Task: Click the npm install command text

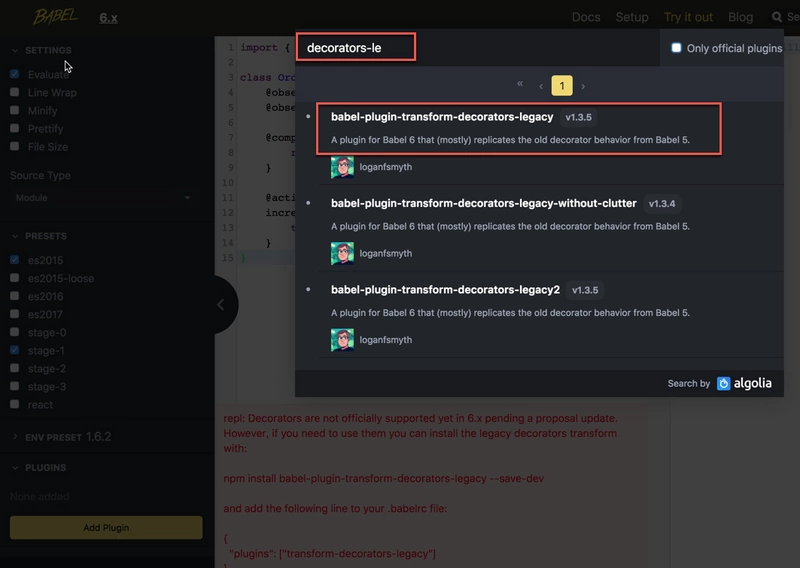Action: (384, 478)
